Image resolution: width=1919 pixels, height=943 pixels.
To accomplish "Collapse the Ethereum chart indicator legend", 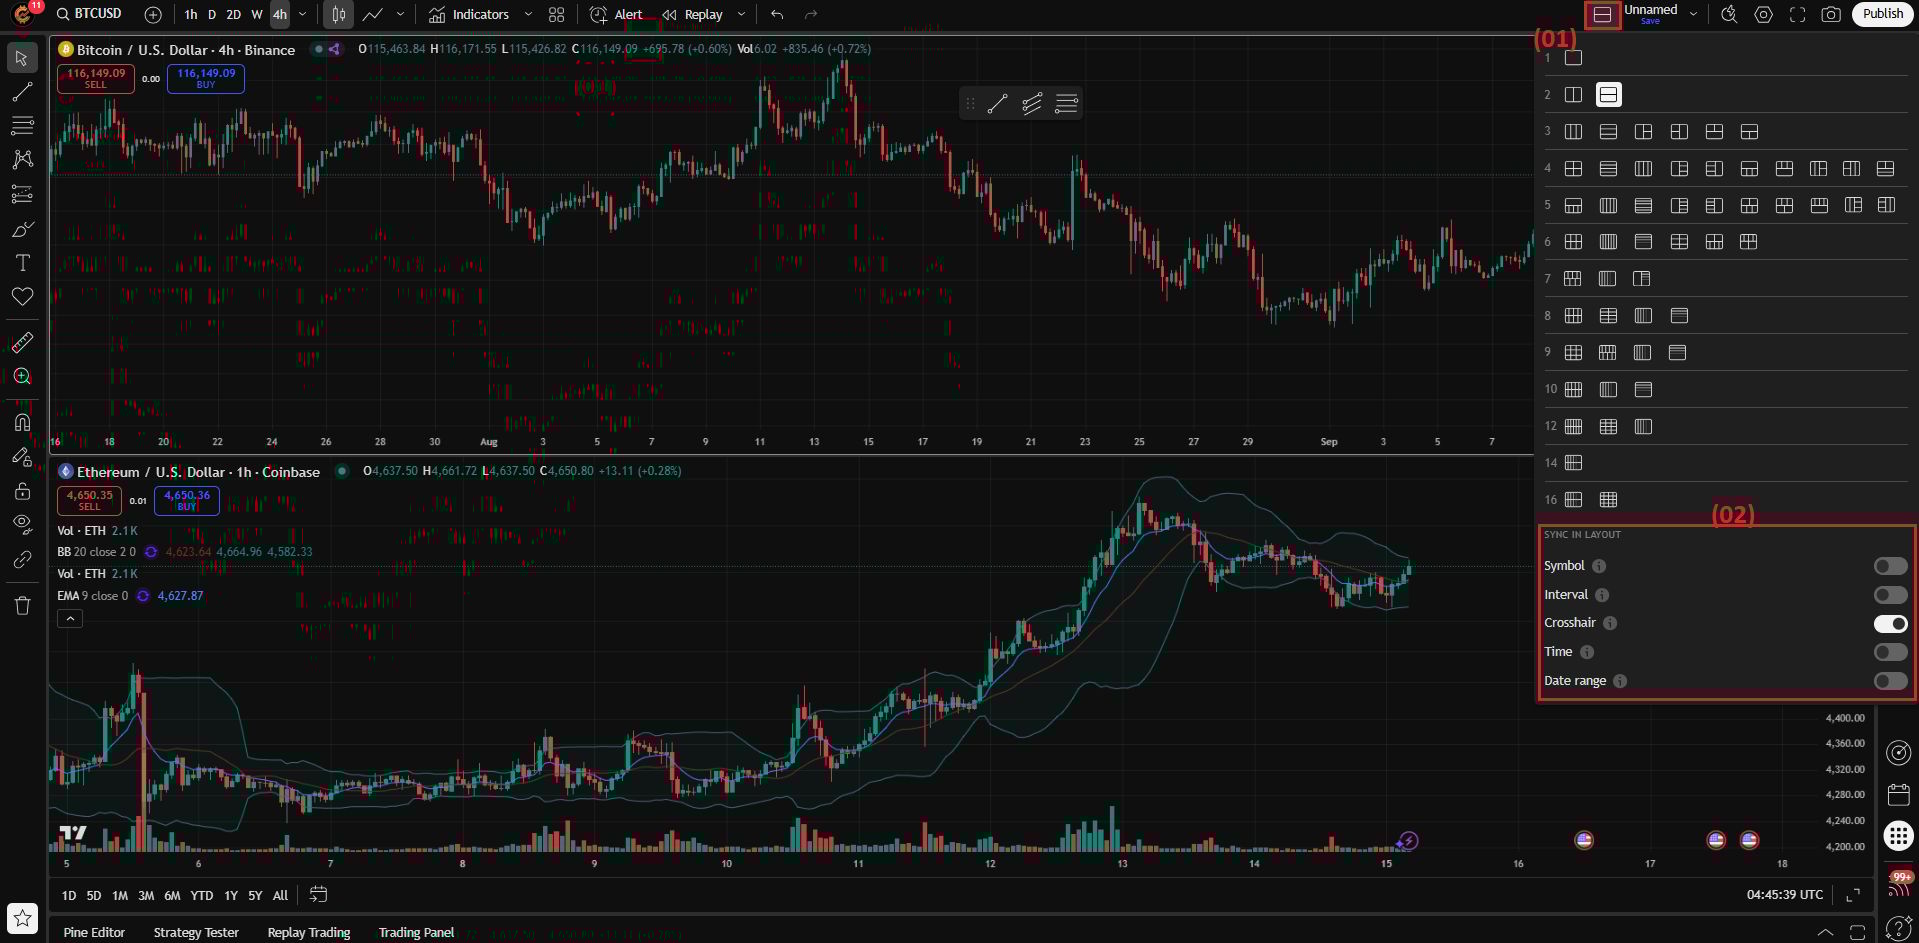I will [70, 619].
